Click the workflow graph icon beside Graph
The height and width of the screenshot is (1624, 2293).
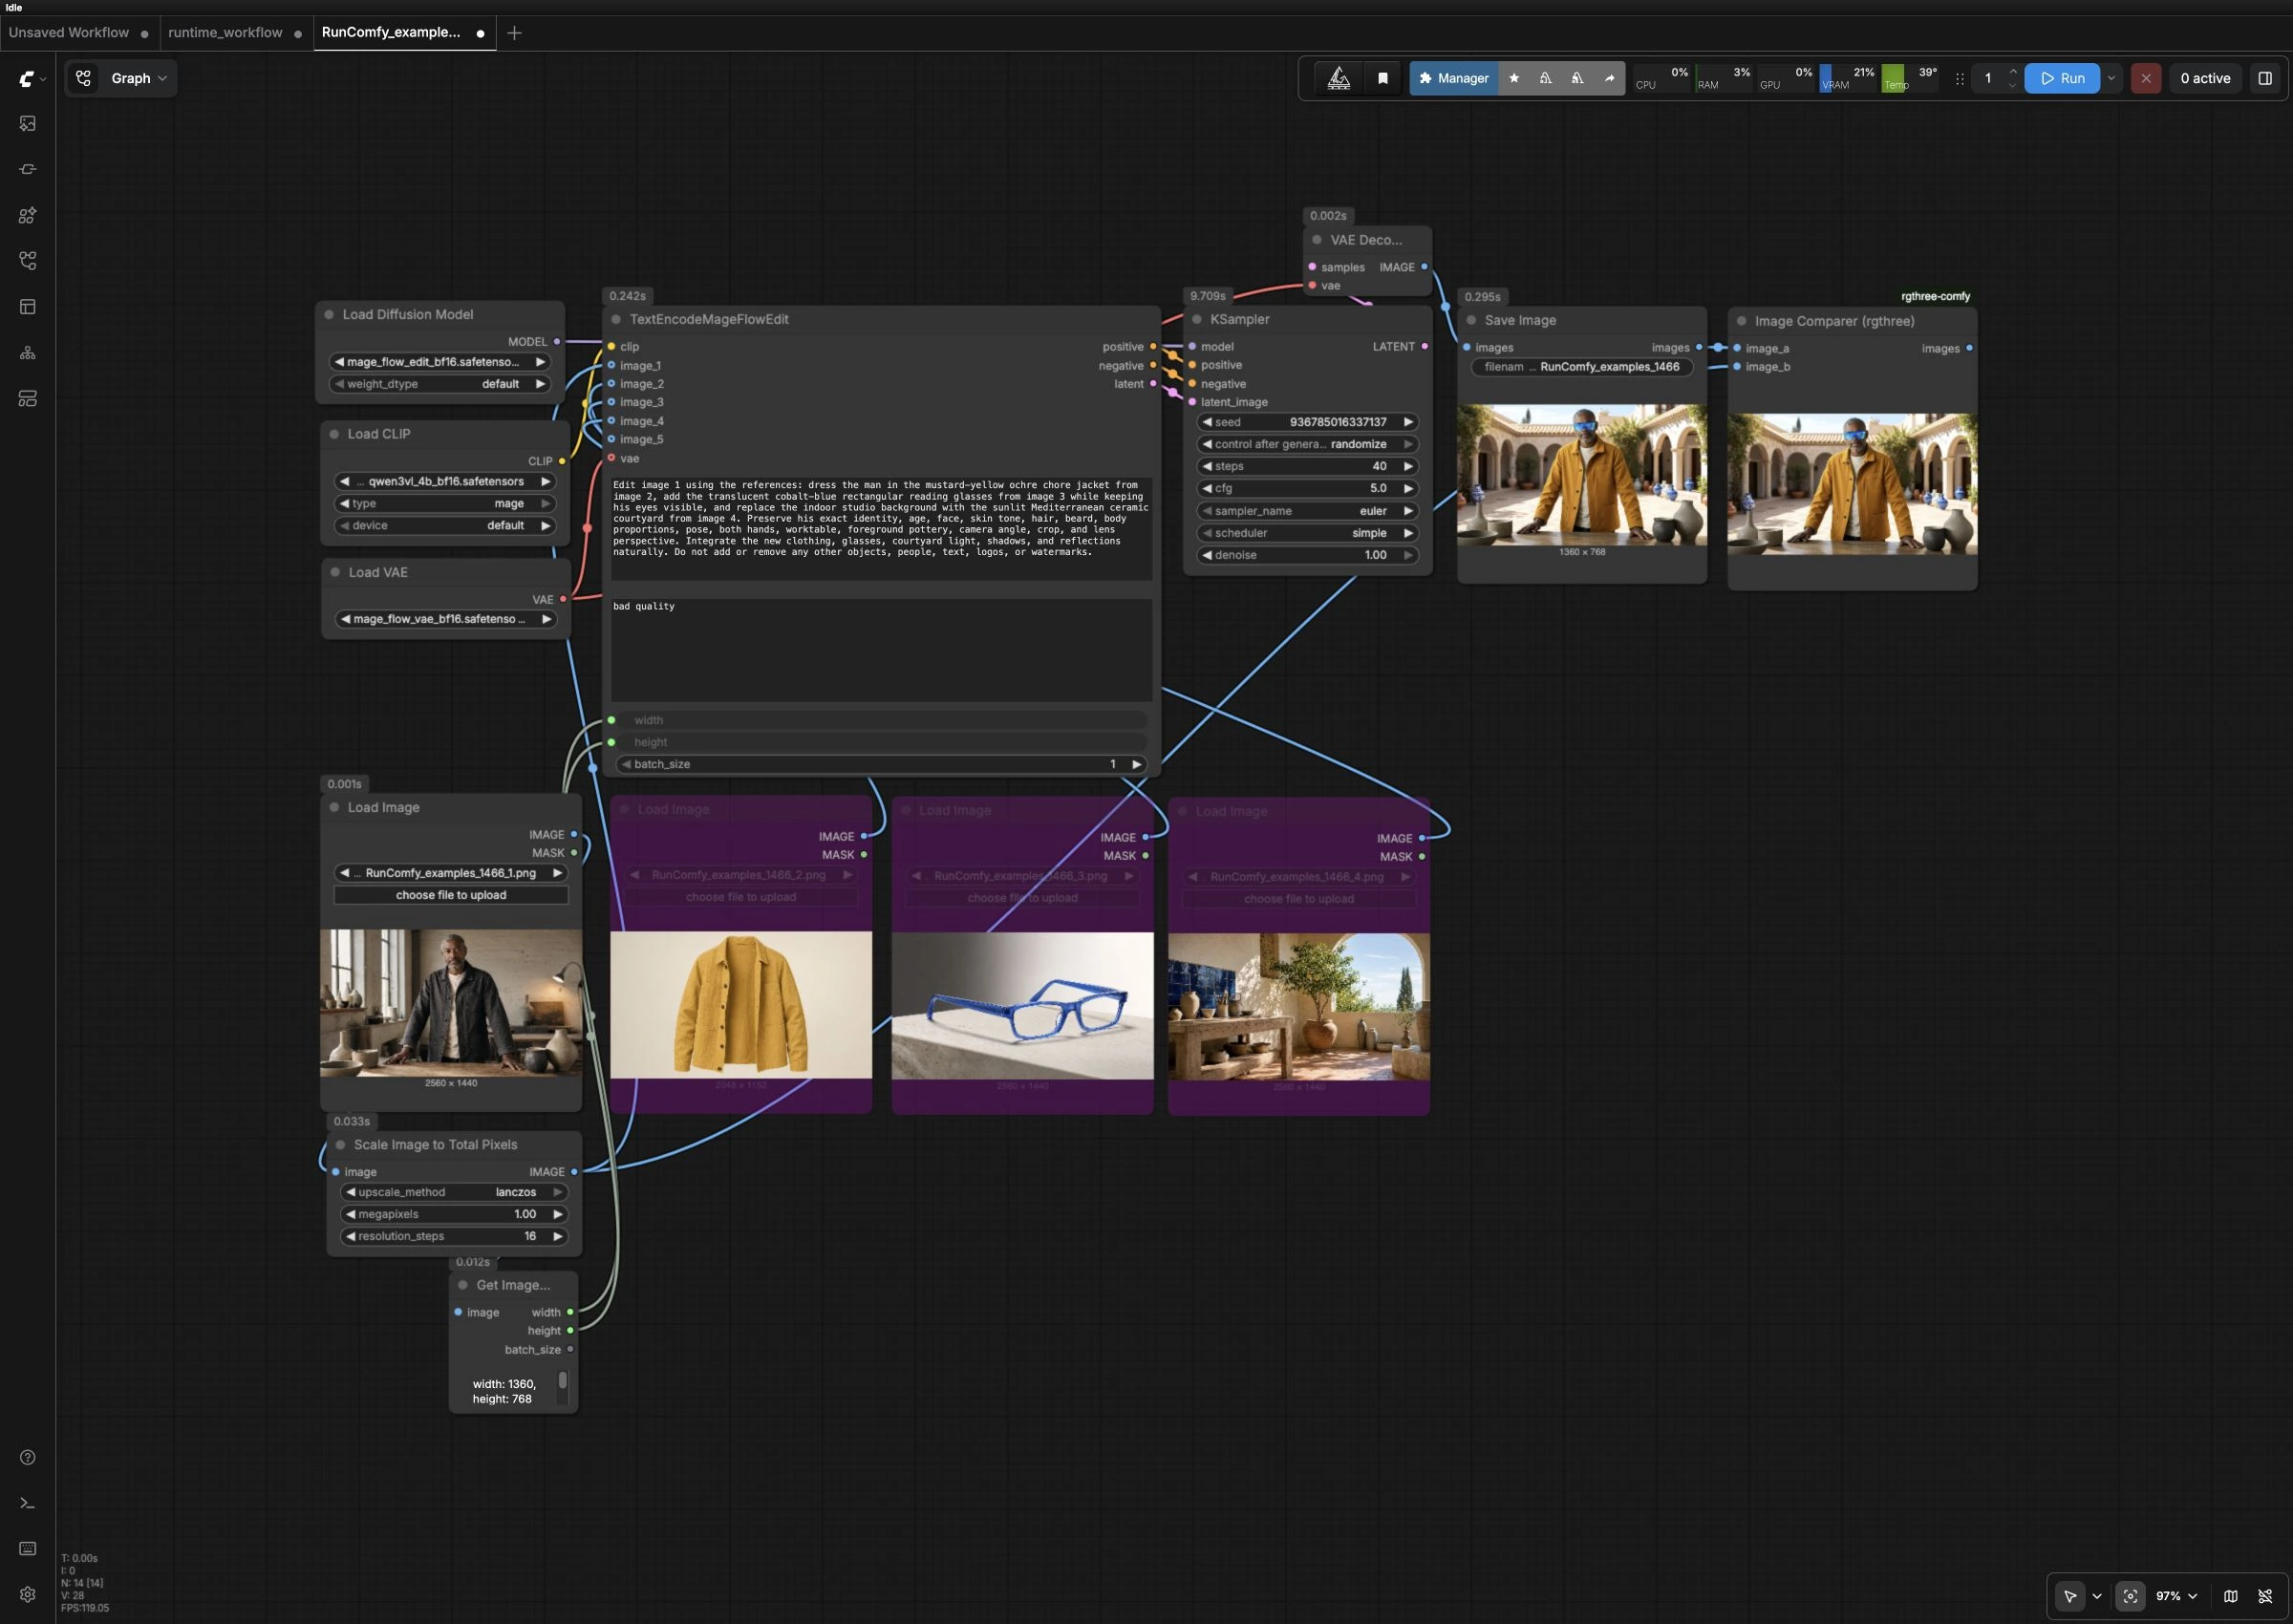[84, 78]
